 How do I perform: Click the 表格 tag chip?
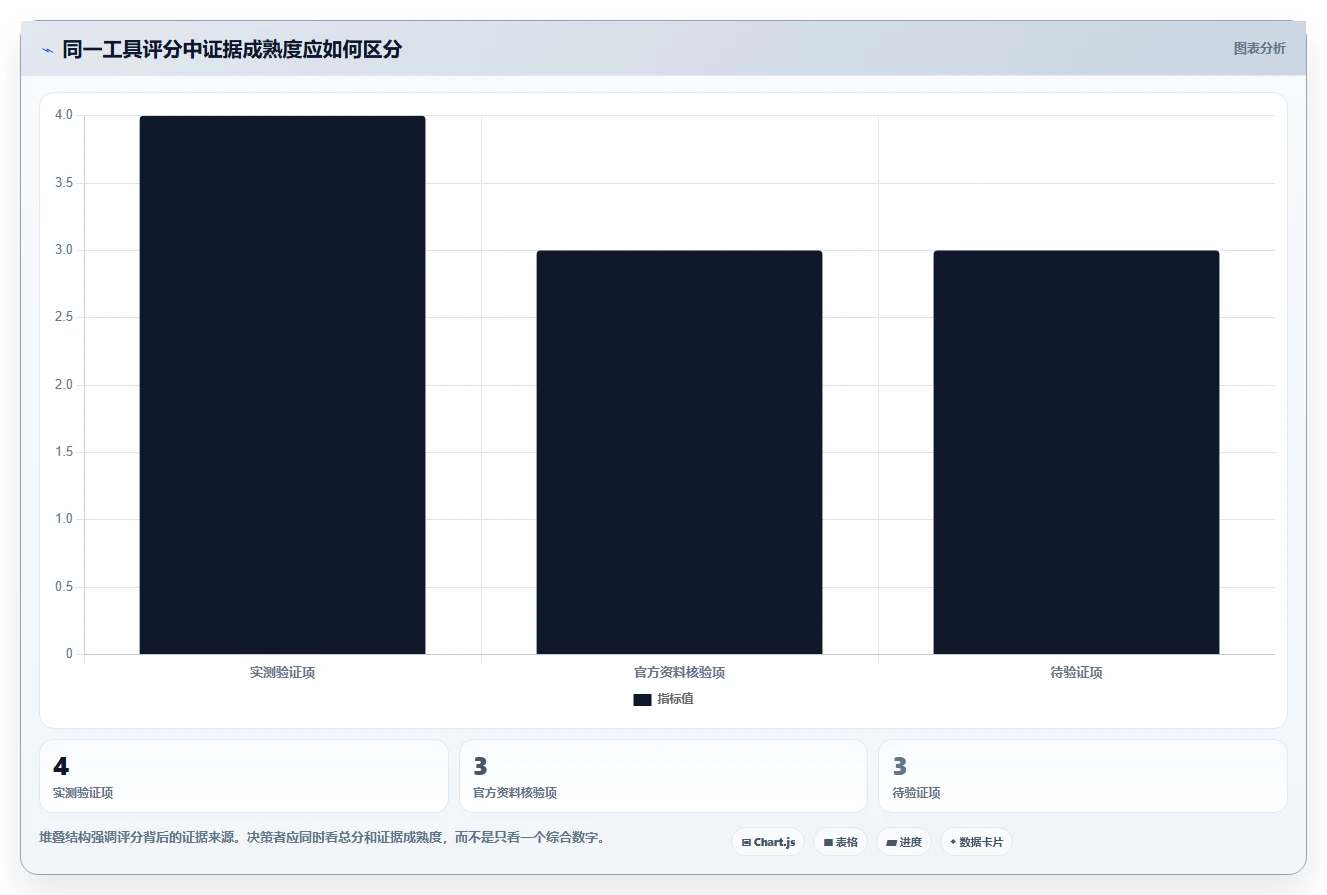click(x=840, y=842)
